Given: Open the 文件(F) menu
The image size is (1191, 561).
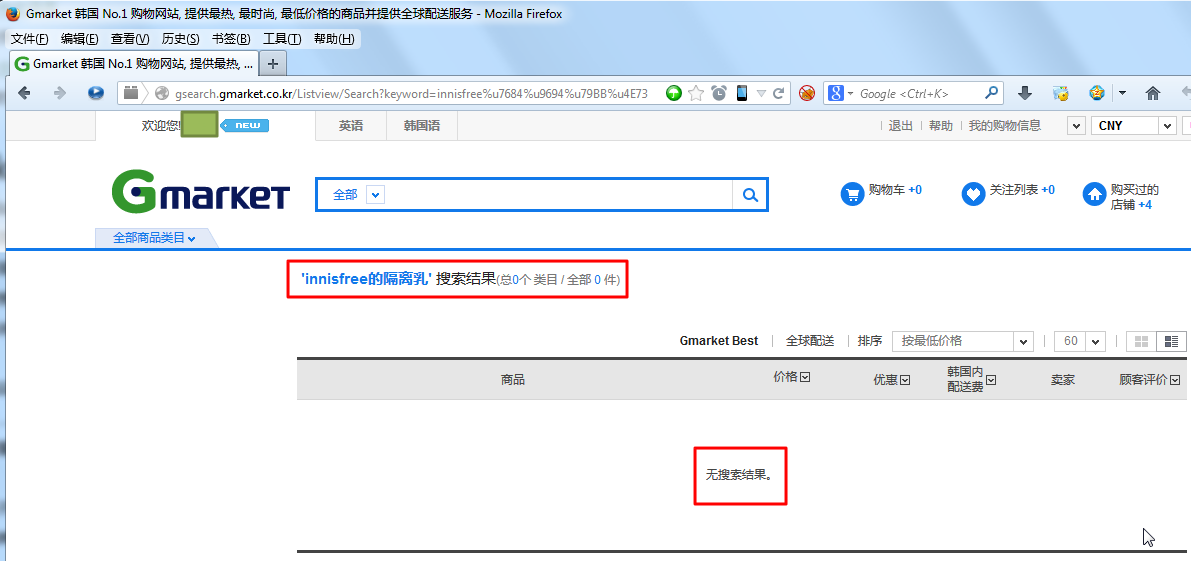Looking at the screenshot, I should click(30, 39).
